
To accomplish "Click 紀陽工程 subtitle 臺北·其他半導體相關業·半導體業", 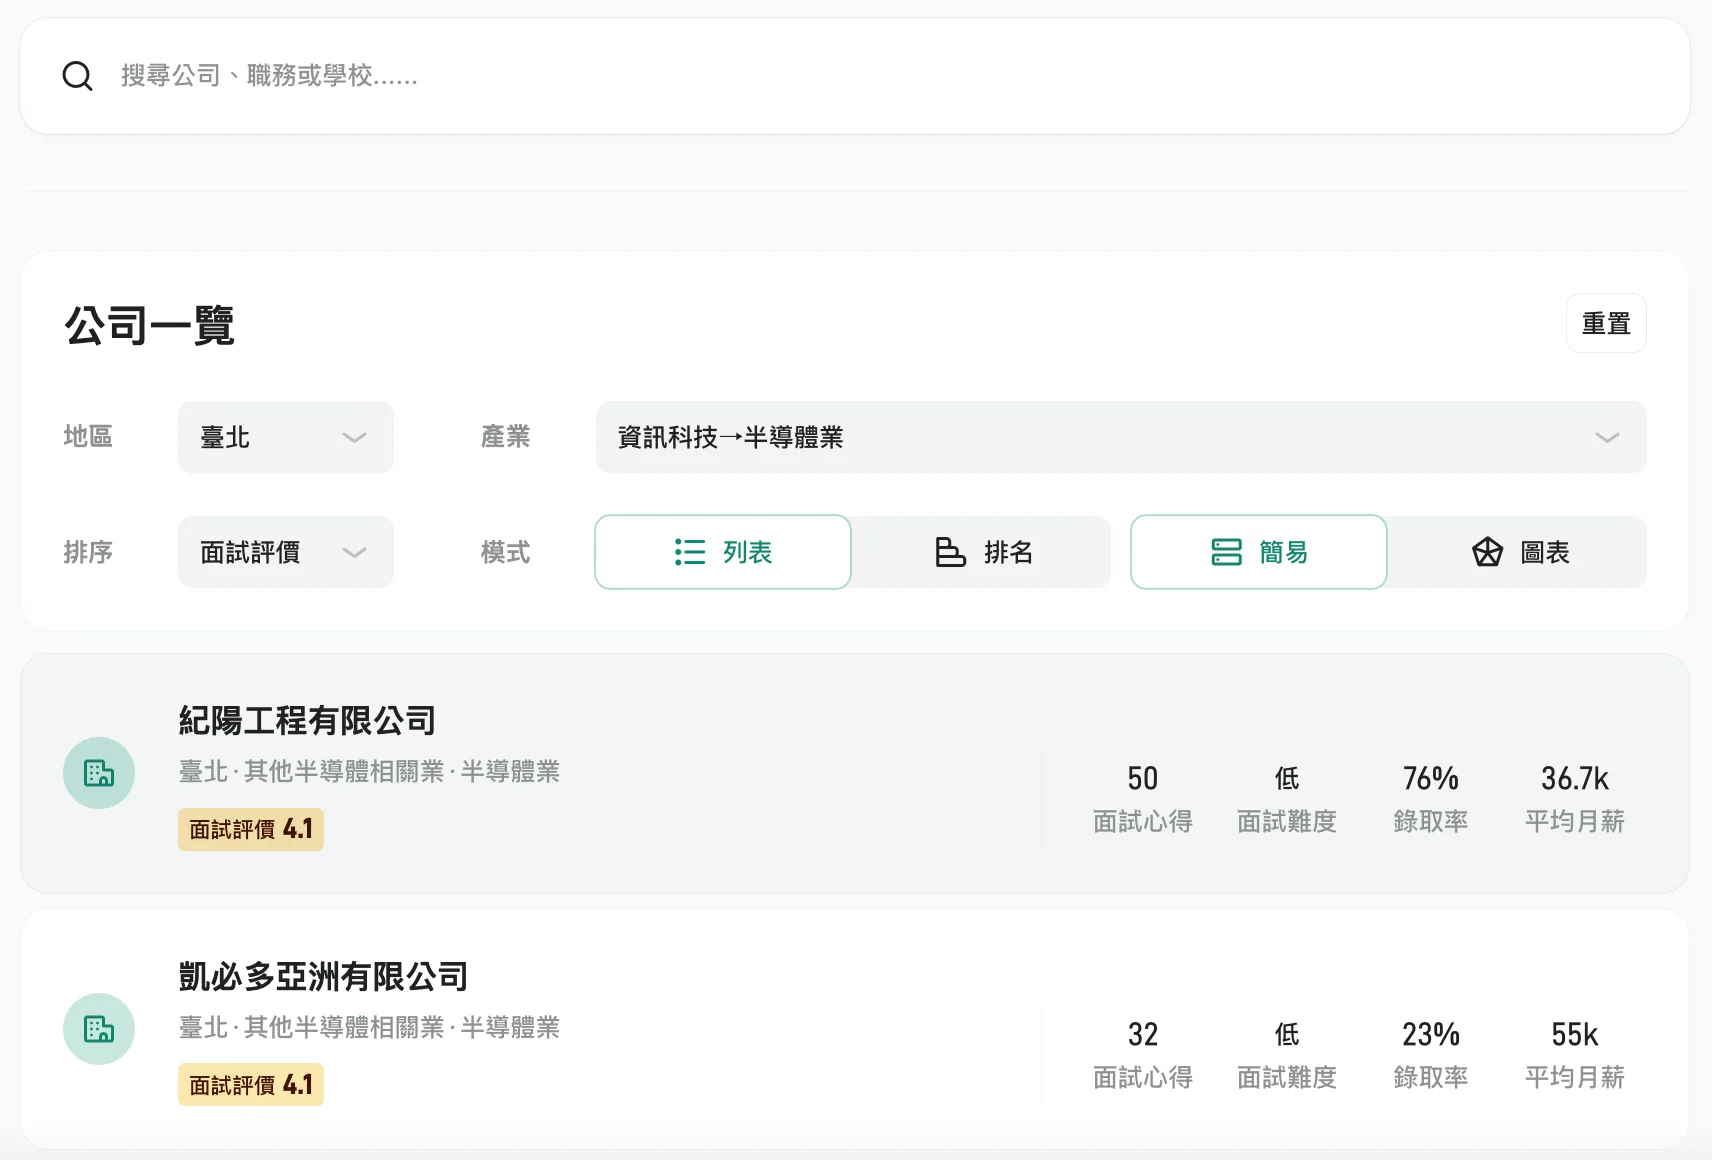I will coord(369,771).
